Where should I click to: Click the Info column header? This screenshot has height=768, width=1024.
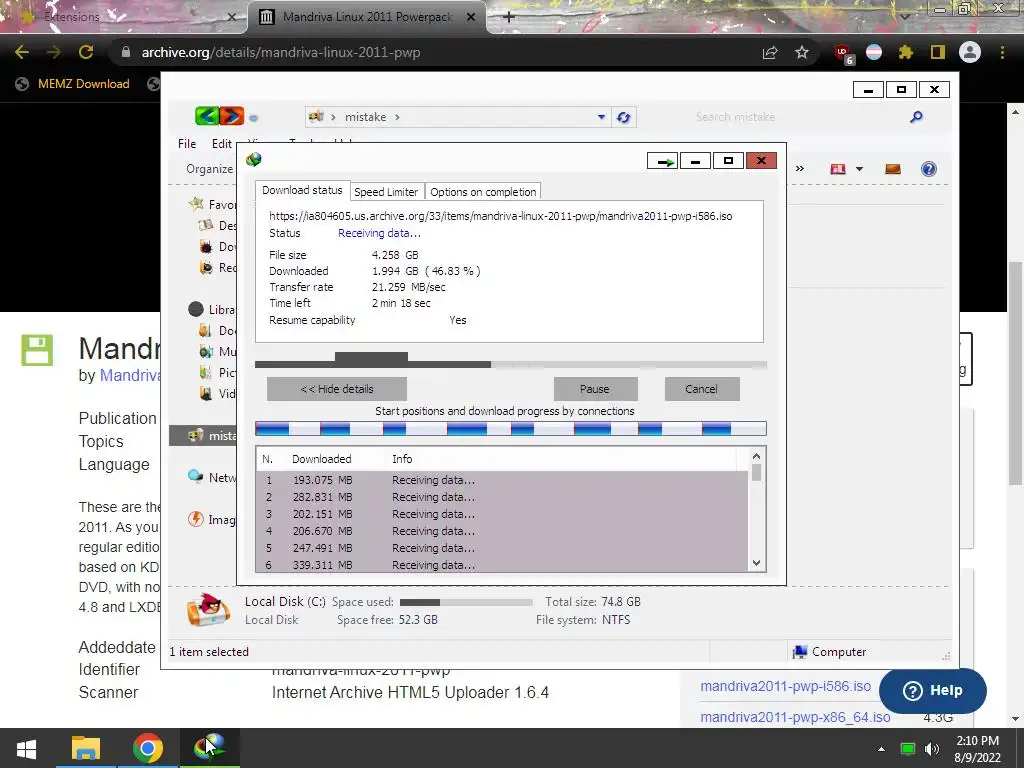(x=402, y=459)
